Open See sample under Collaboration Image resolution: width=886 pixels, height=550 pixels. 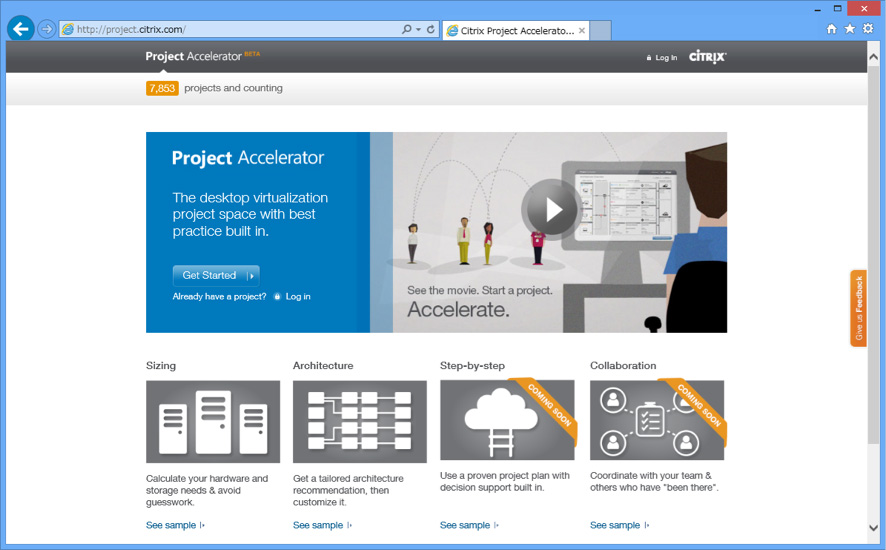619,525
